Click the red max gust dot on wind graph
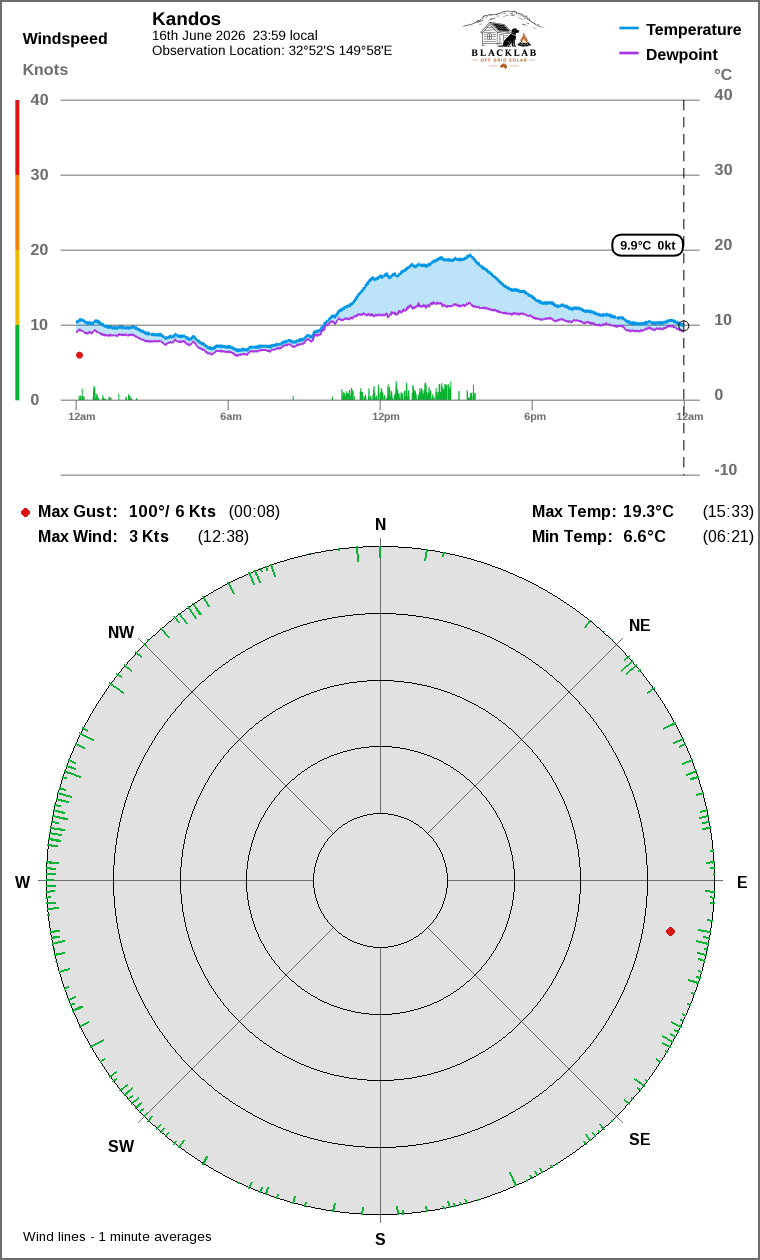 click(80, 355)
